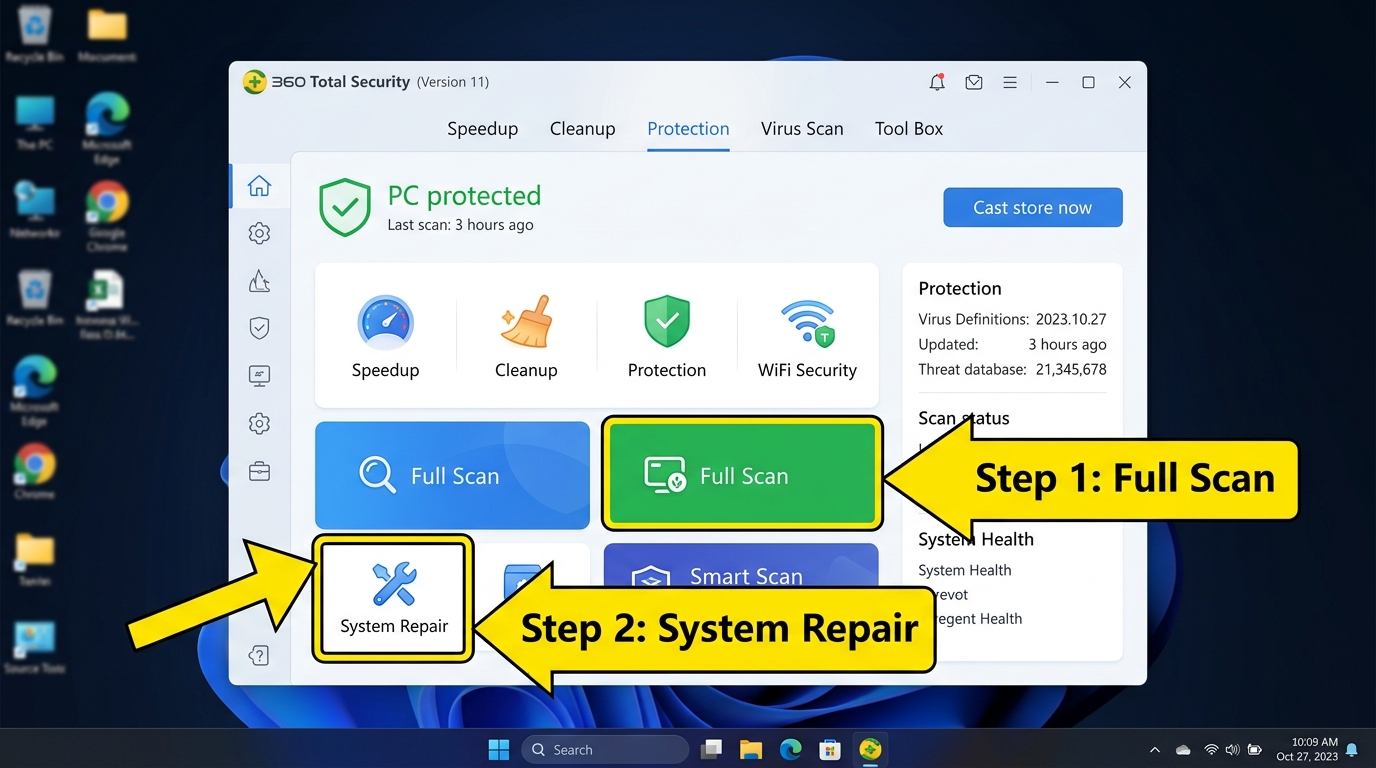1376x768 pixels.
Task: Click the 360 Total Security taskbar icon
Action: [x=869, y=748]
